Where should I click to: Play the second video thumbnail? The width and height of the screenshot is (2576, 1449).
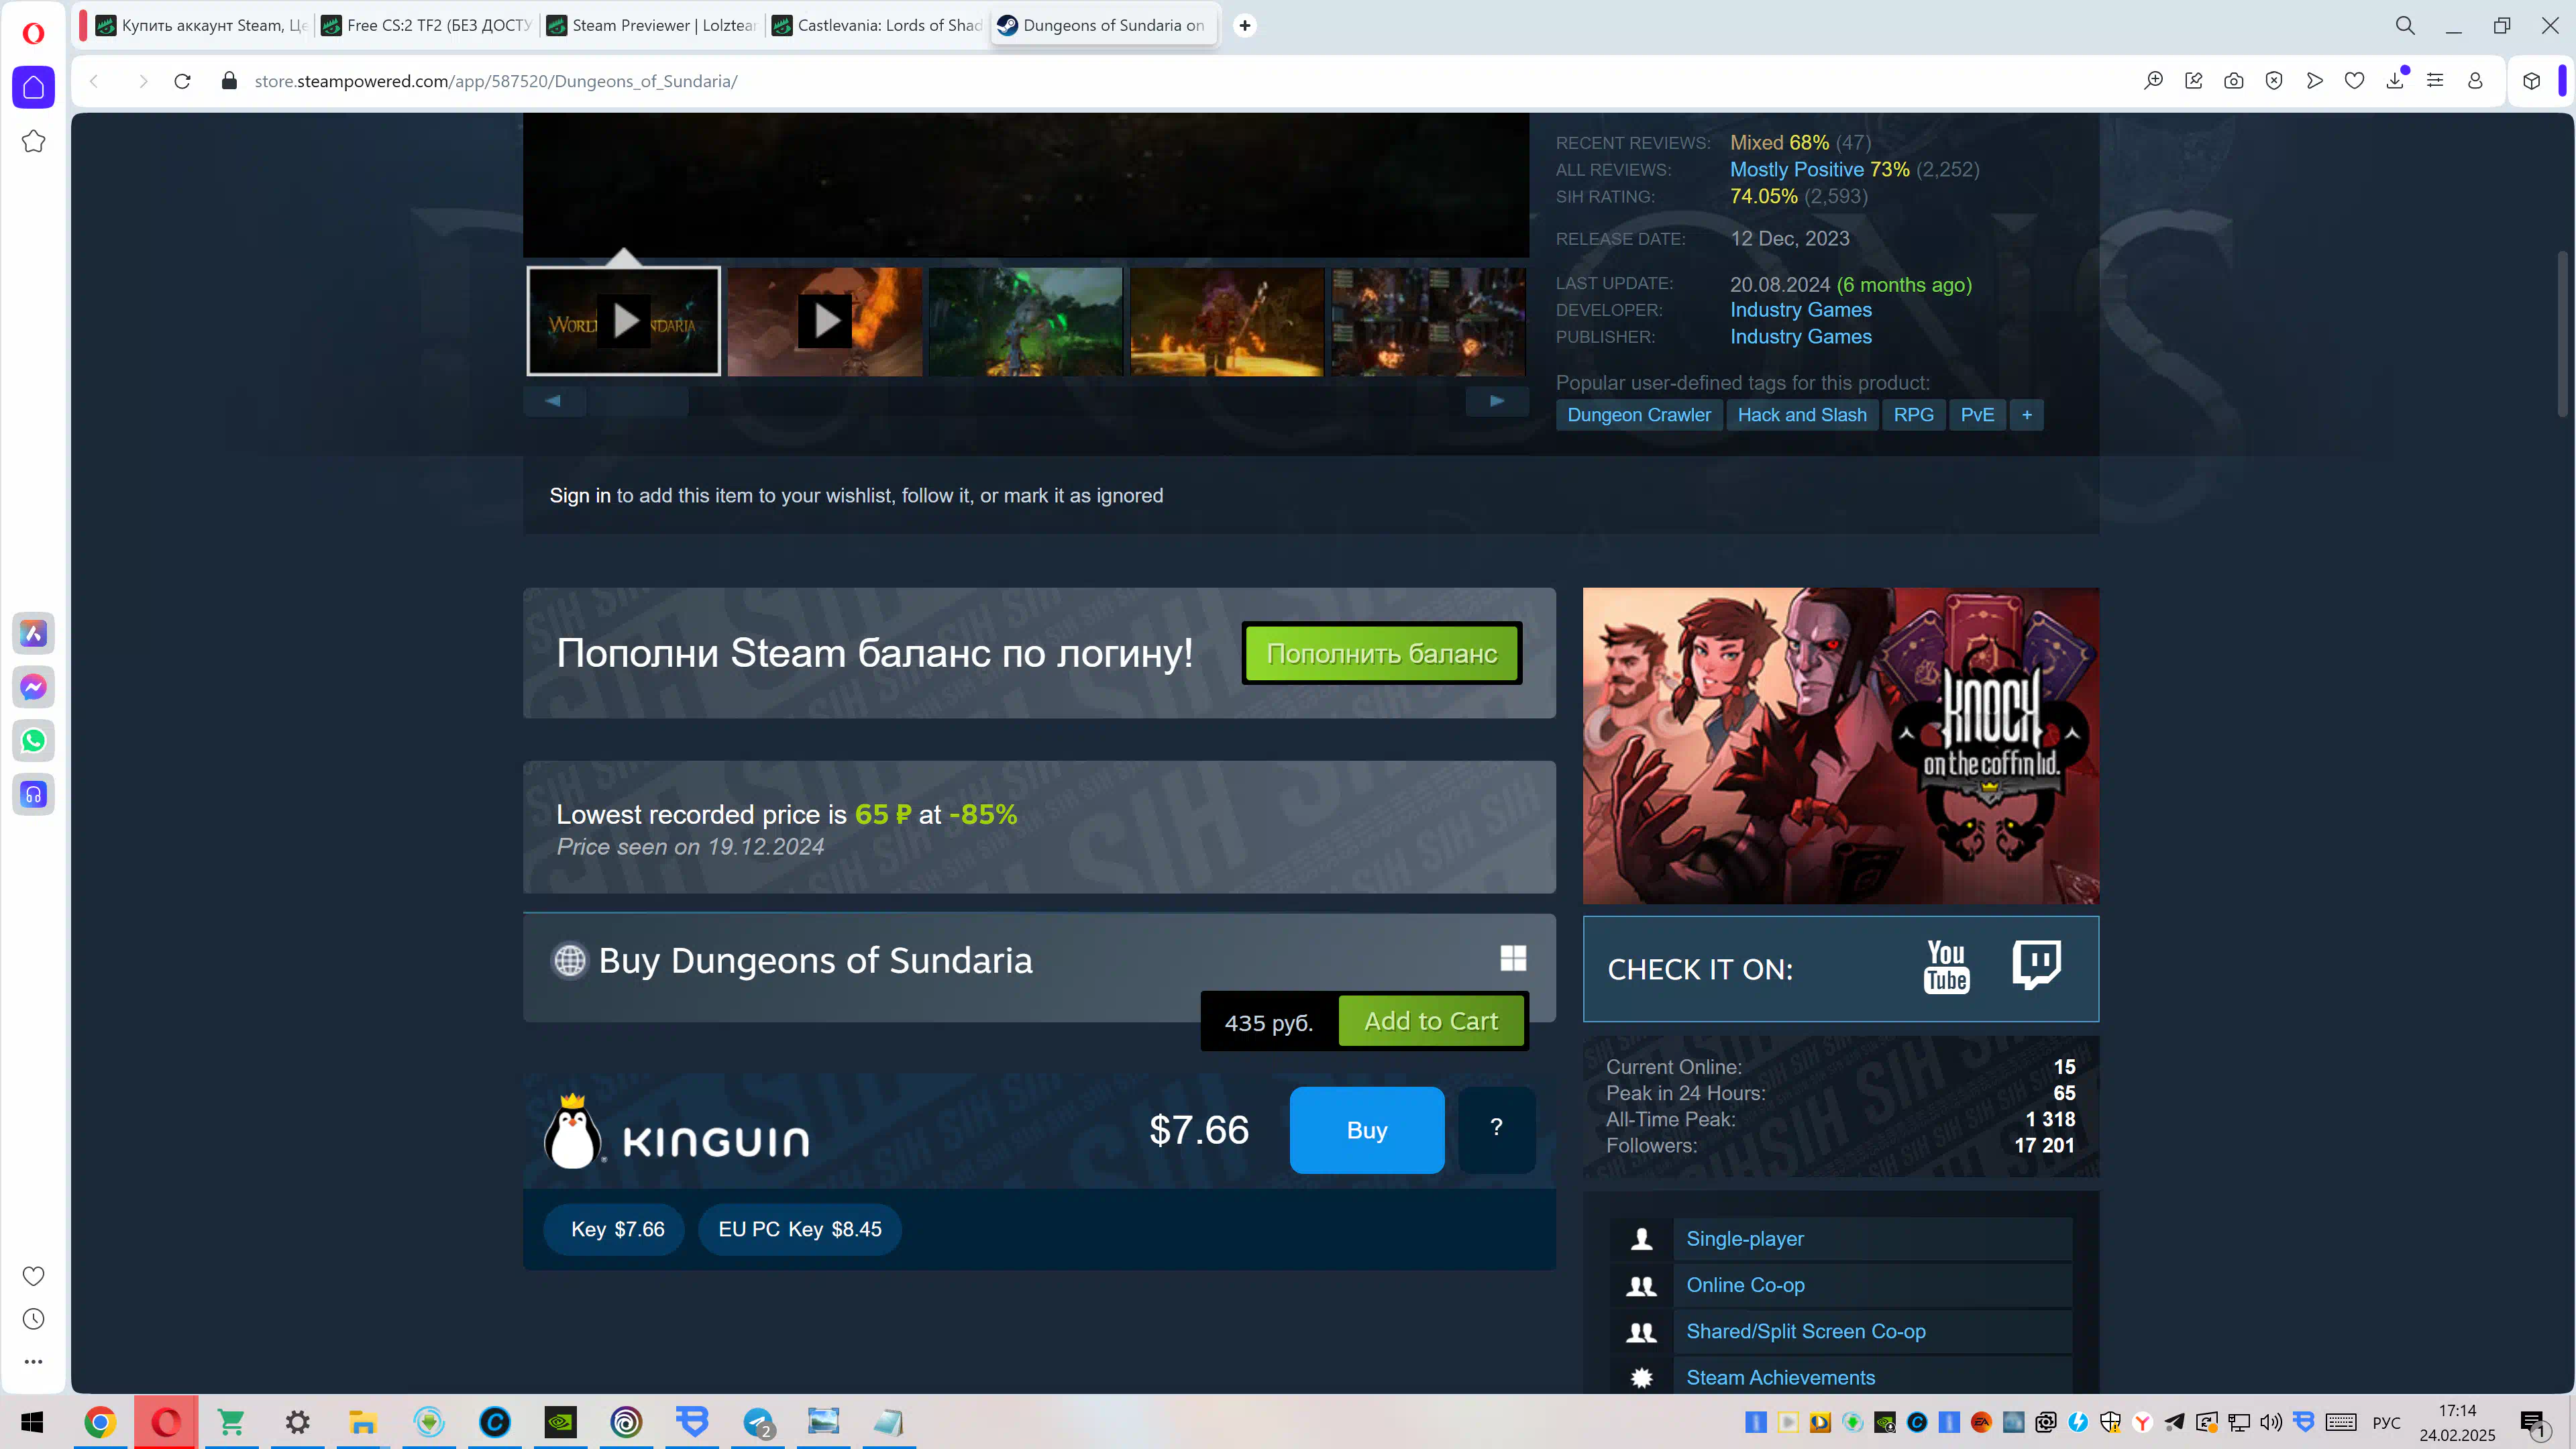coord(825,321)
